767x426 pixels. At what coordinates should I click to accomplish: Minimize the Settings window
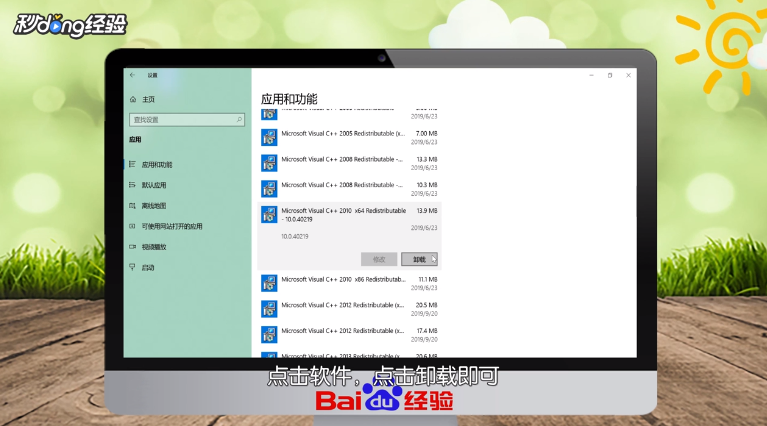[x=591, y=75]
